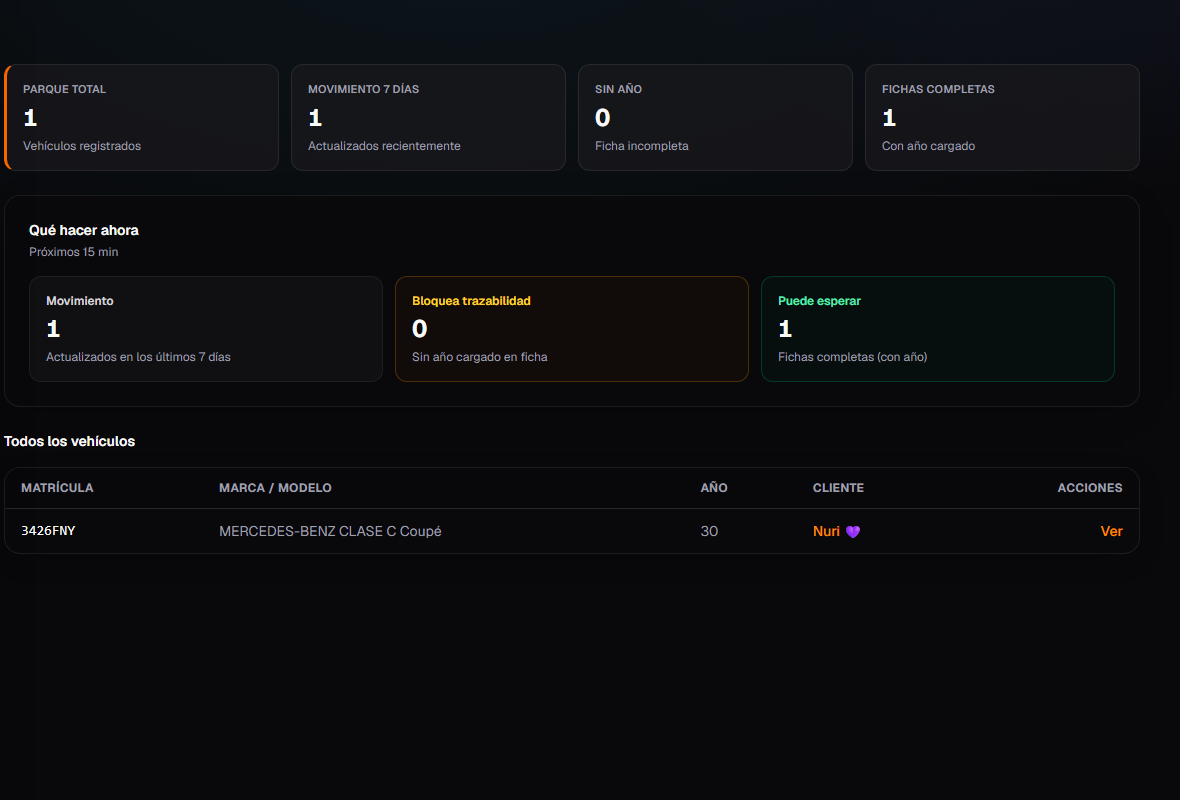Click MERCEDES-BENZ CLASE C Coupé cell

(330, 531)
